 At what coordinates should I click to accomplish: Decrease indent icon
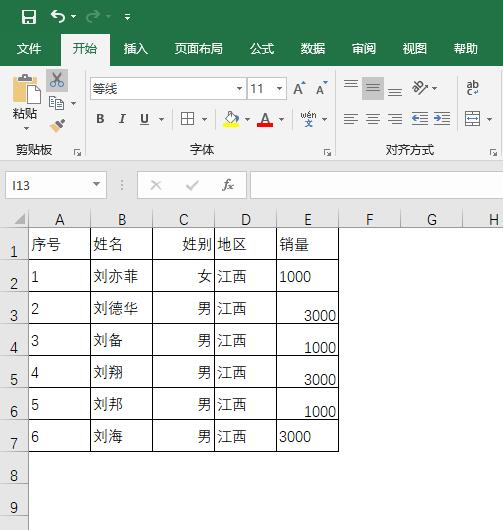coord(420,119)
